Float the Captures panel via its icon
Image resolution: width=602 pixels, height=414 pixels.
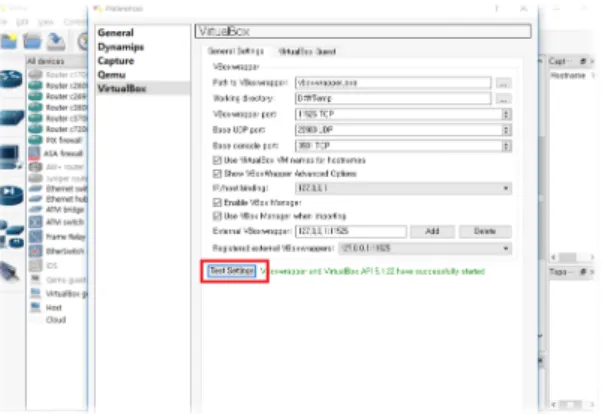click(x=583, y=61)
